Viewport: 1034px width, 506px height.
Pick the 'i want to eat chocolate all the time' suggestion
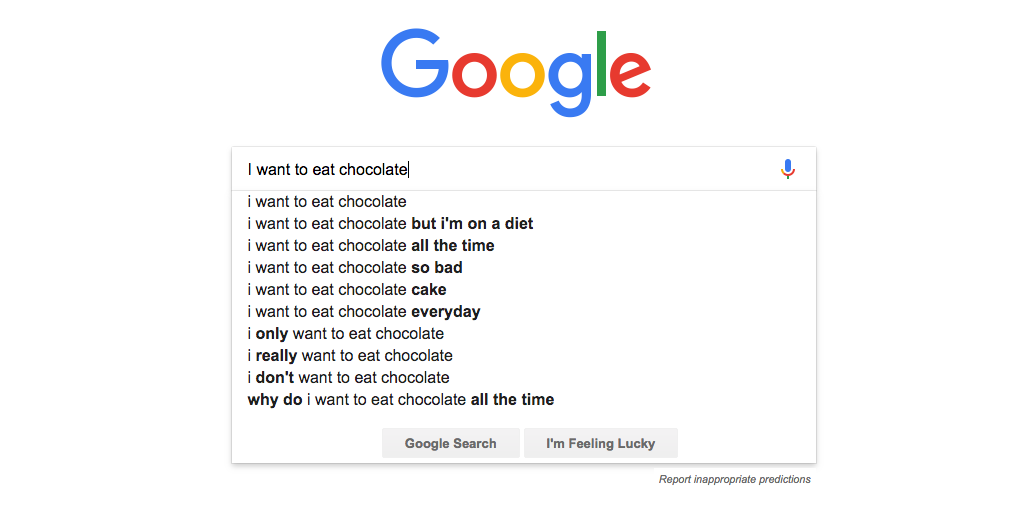(371, 246)
